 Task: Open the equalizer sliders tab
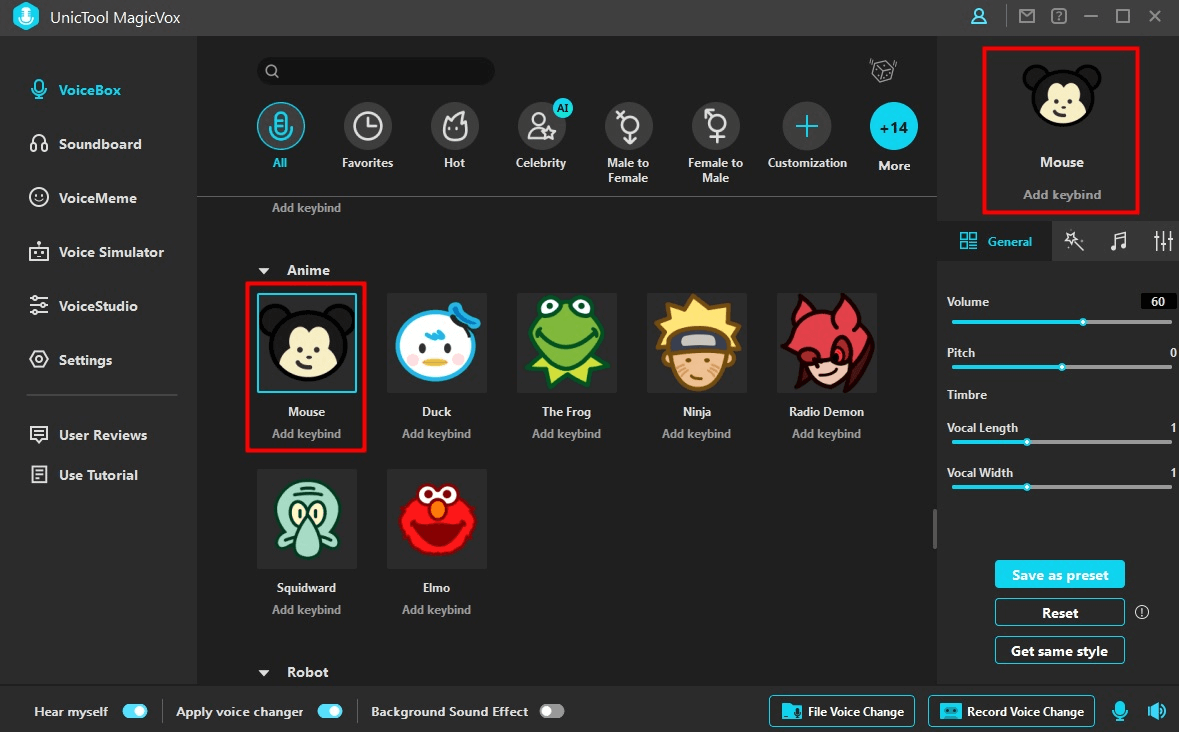pyautogui.click(x=1162, y=241)
